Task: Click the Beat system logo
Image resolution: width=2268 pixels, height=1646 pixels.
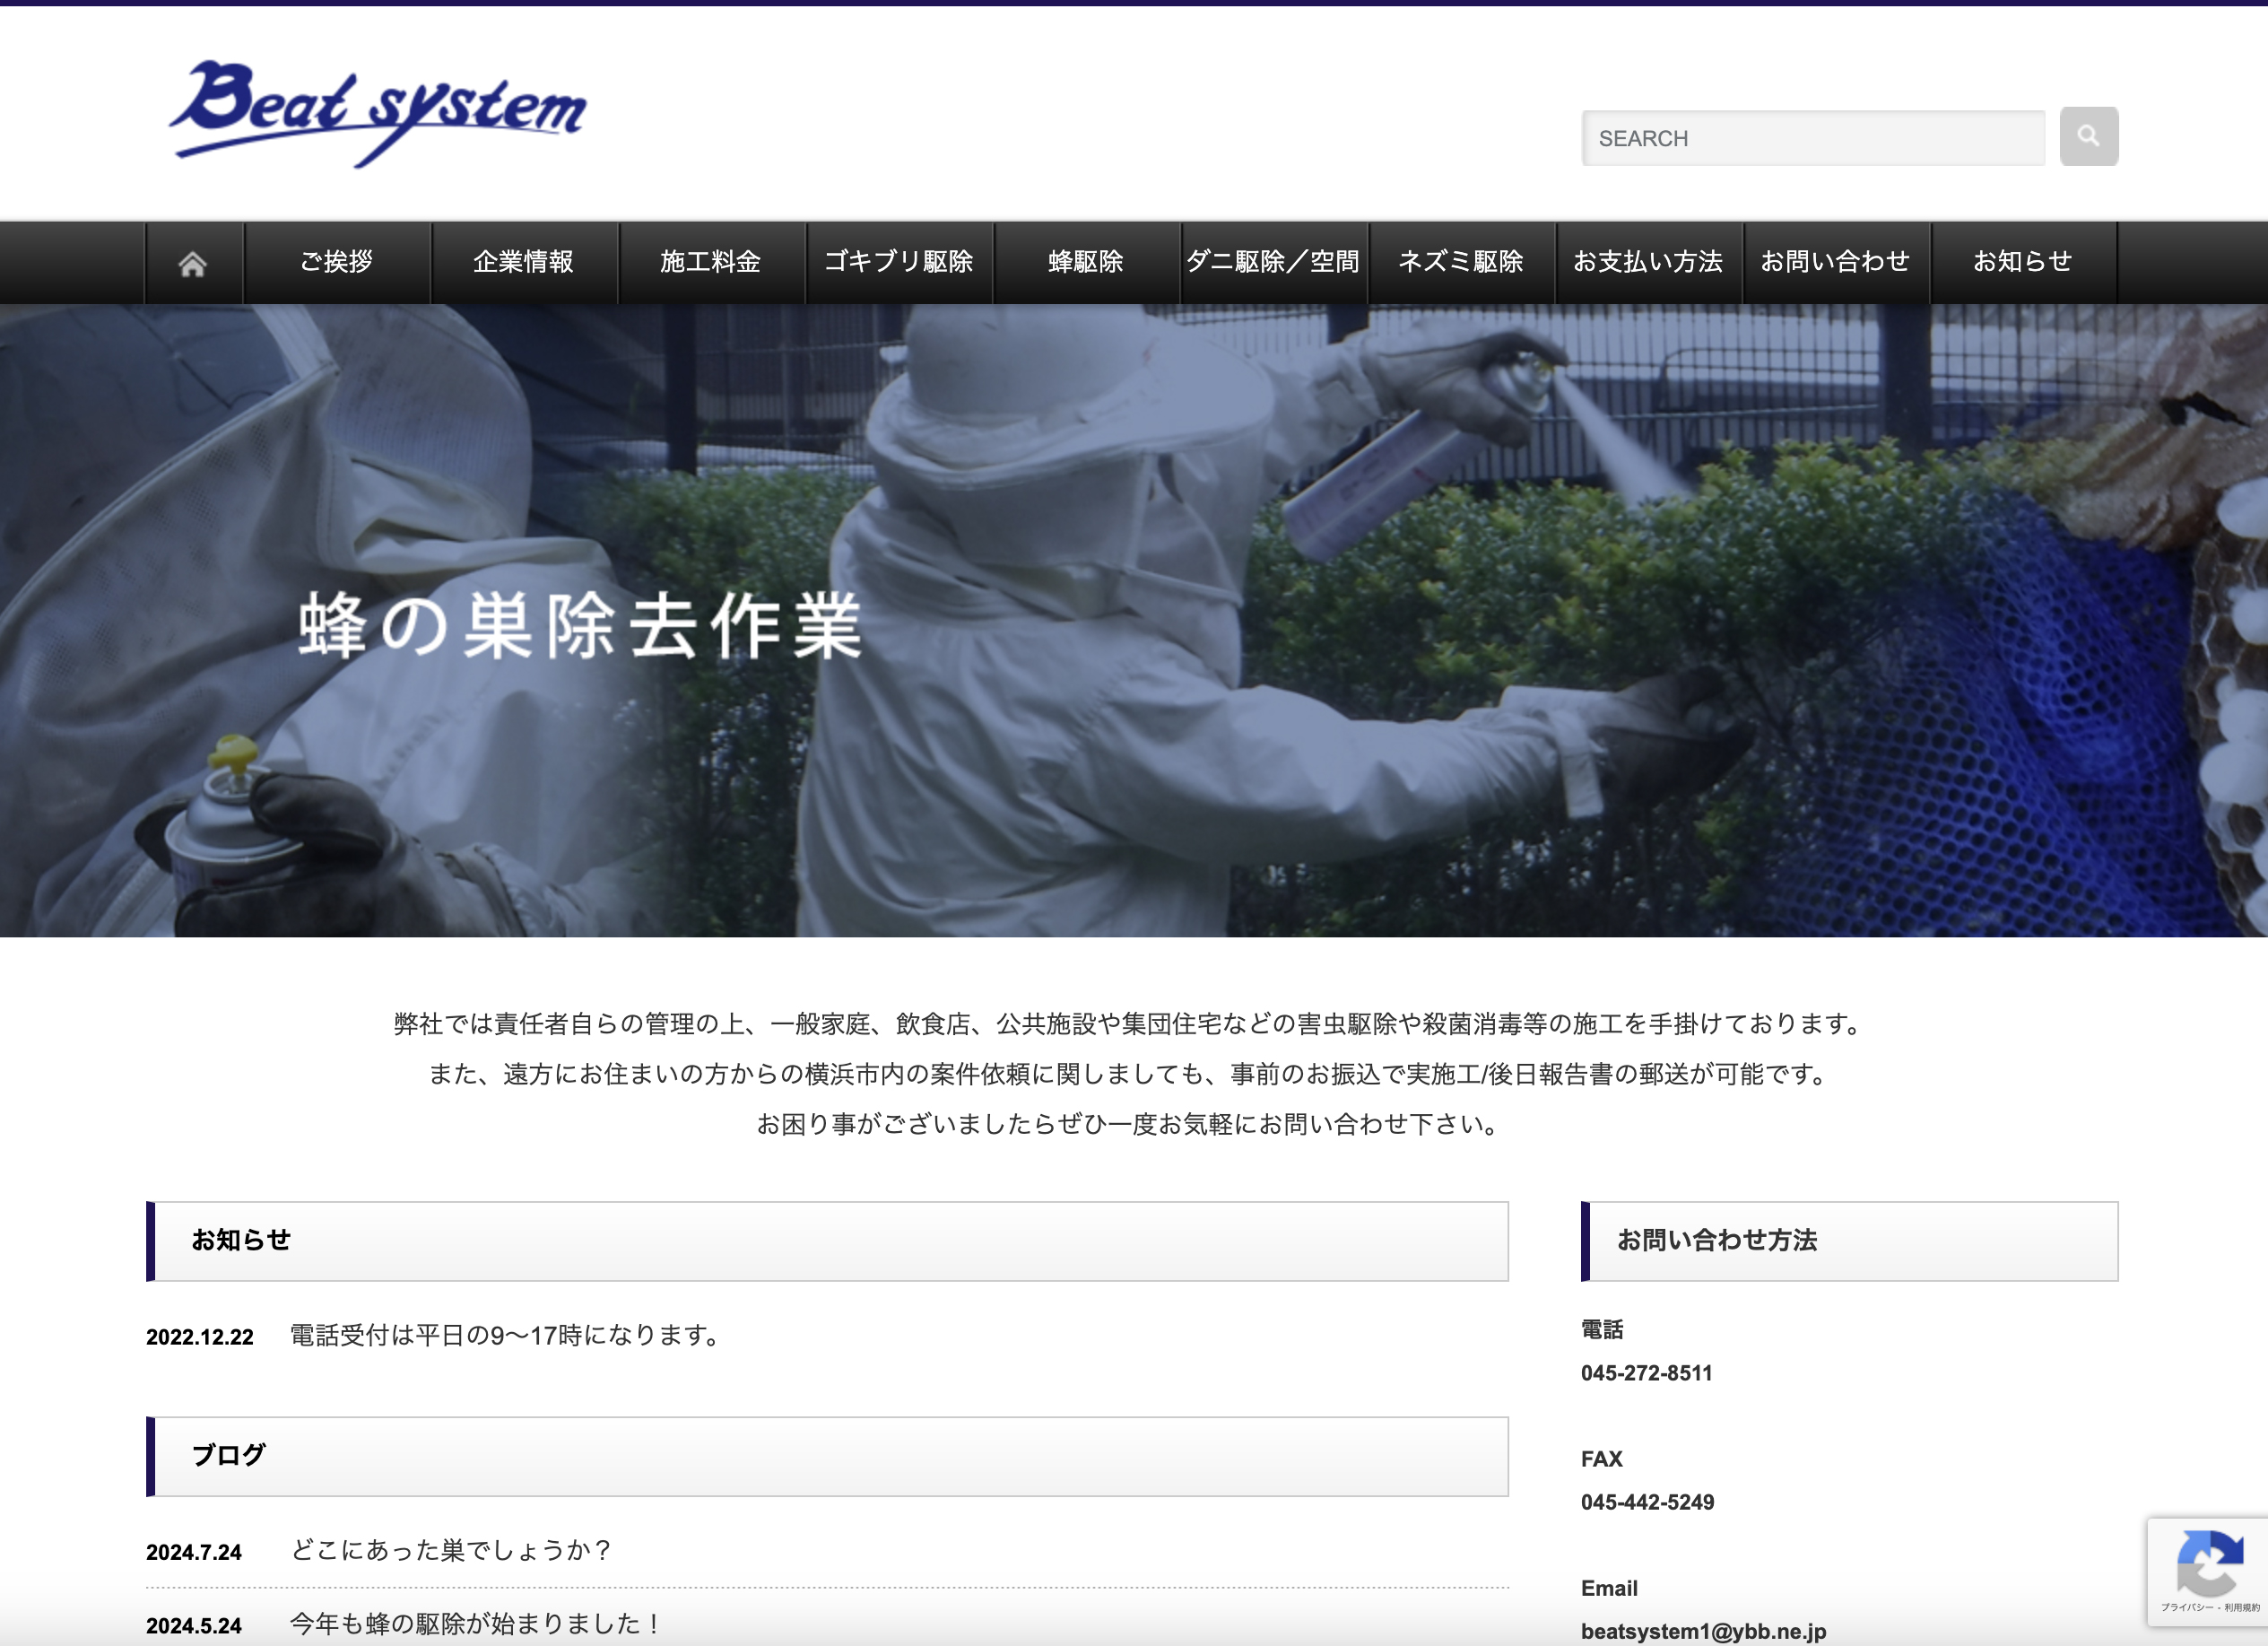Action: tap(378, 112)
